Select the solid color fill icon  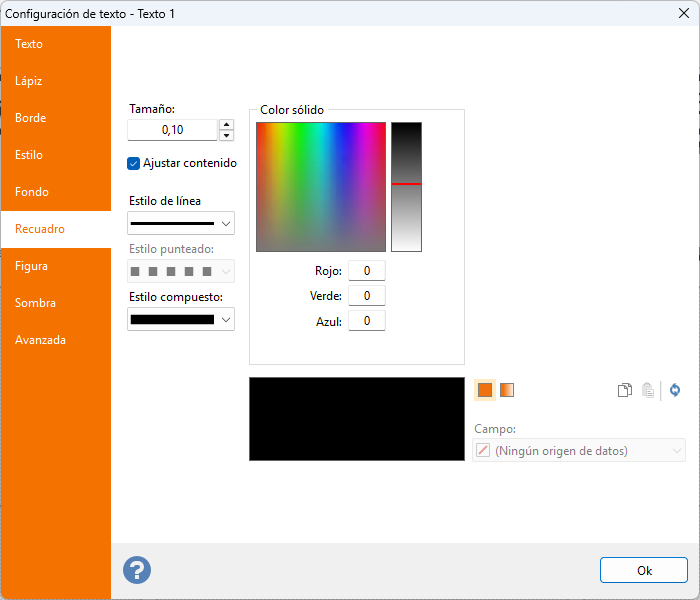coord(485,390)
